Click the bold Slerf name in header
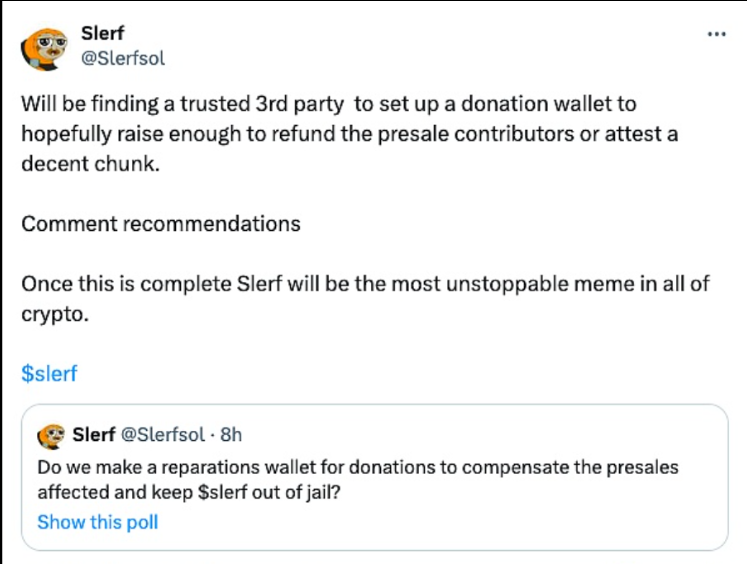This screenshot has height=564, width=747. [x=103, y=35]
